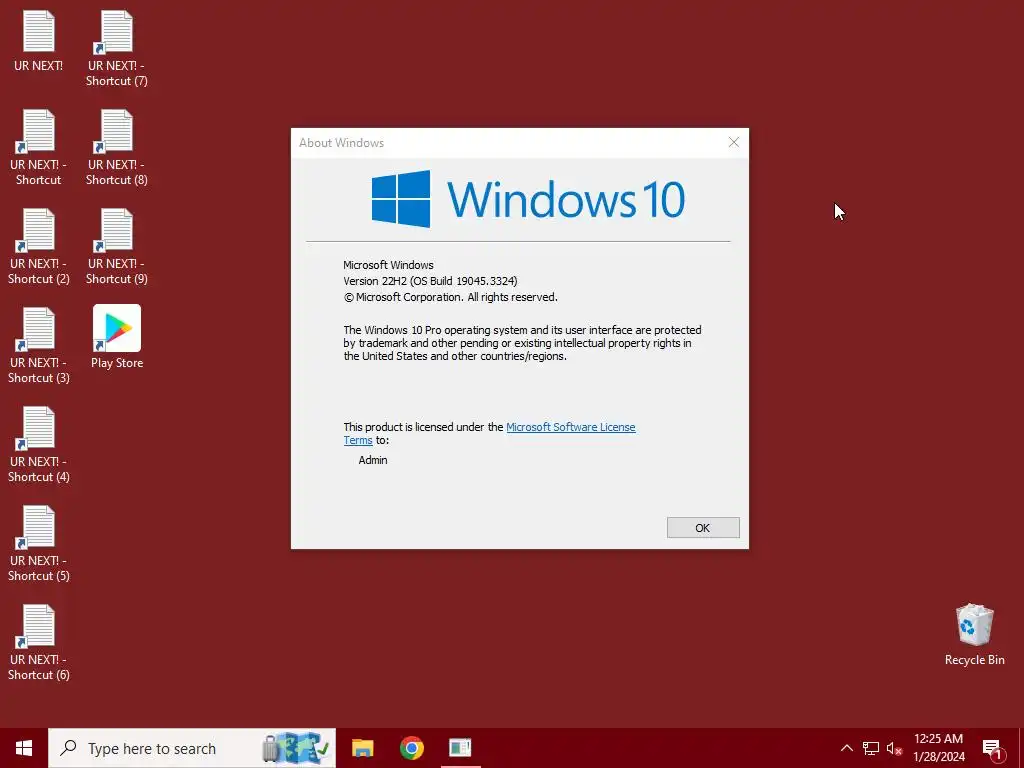Click the travel doodle in search box
The height and width of the screenshot is (768, 1024).
[x=295, y=748]
